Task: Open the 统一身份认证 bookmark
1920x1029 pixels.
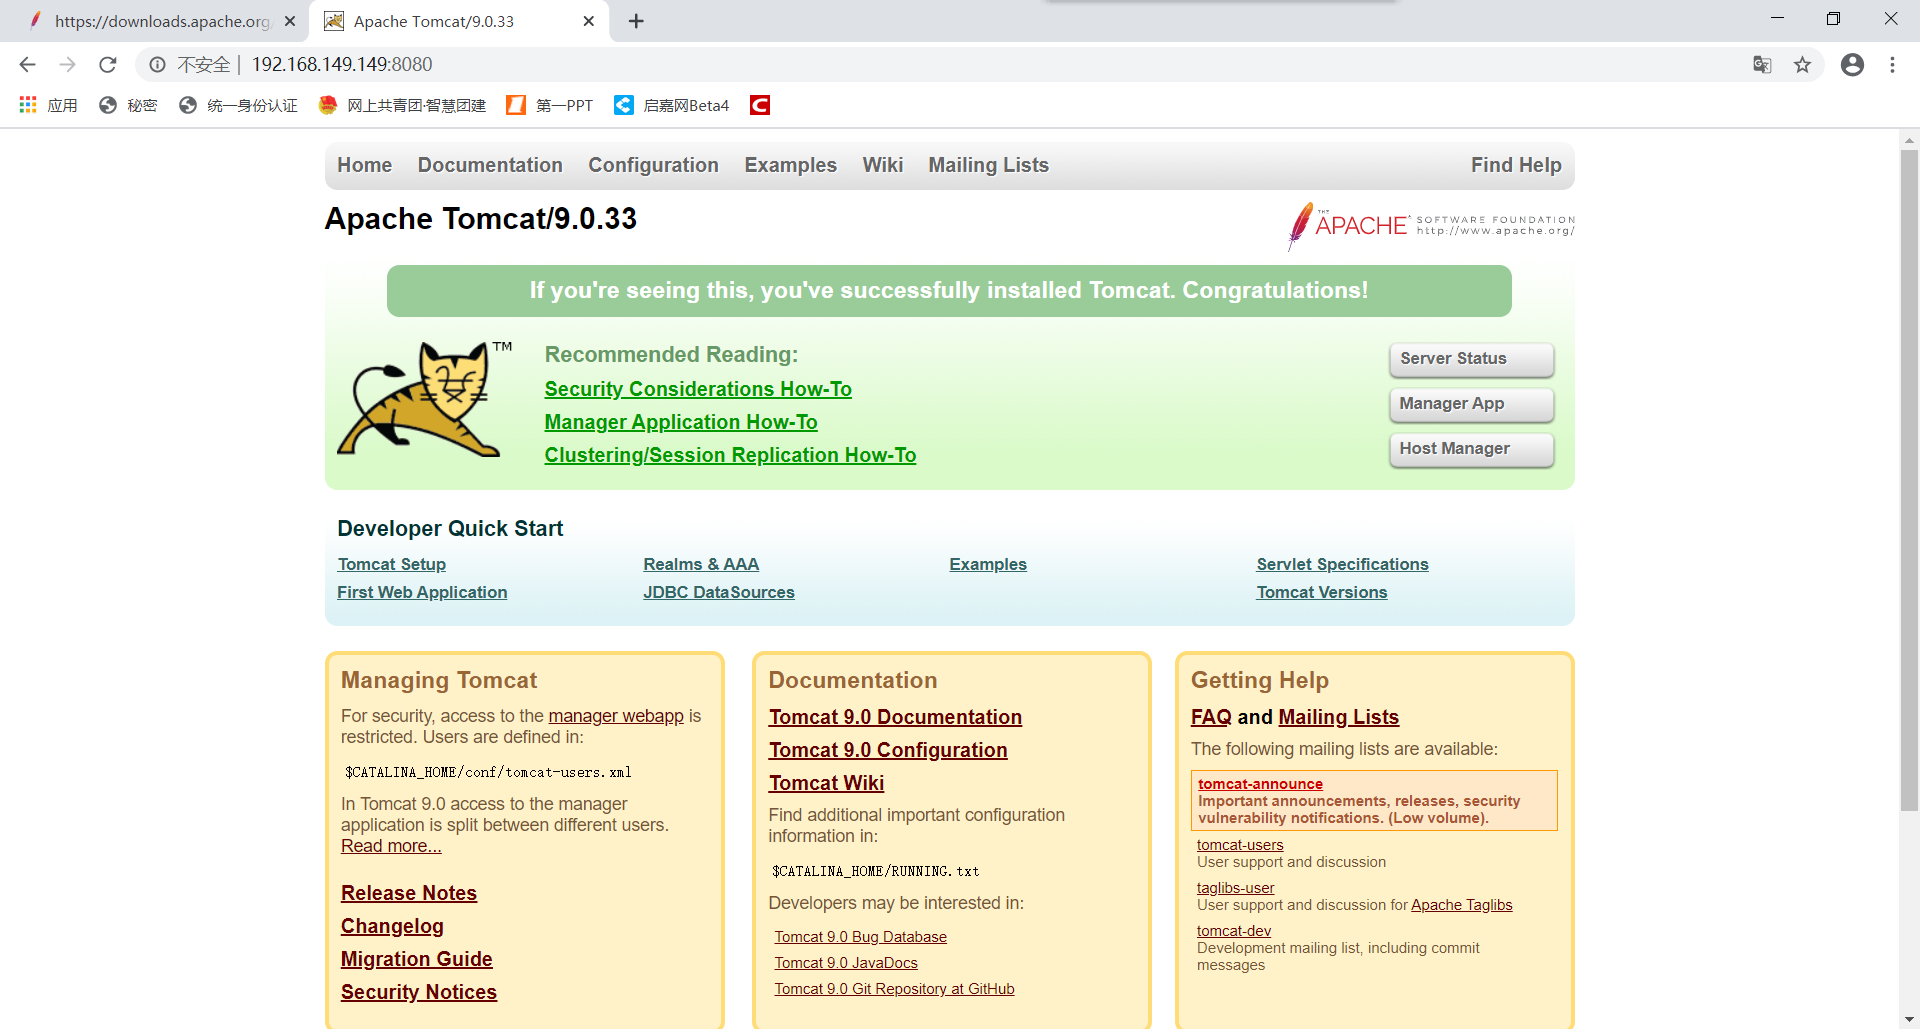Action: click(238, 105)
